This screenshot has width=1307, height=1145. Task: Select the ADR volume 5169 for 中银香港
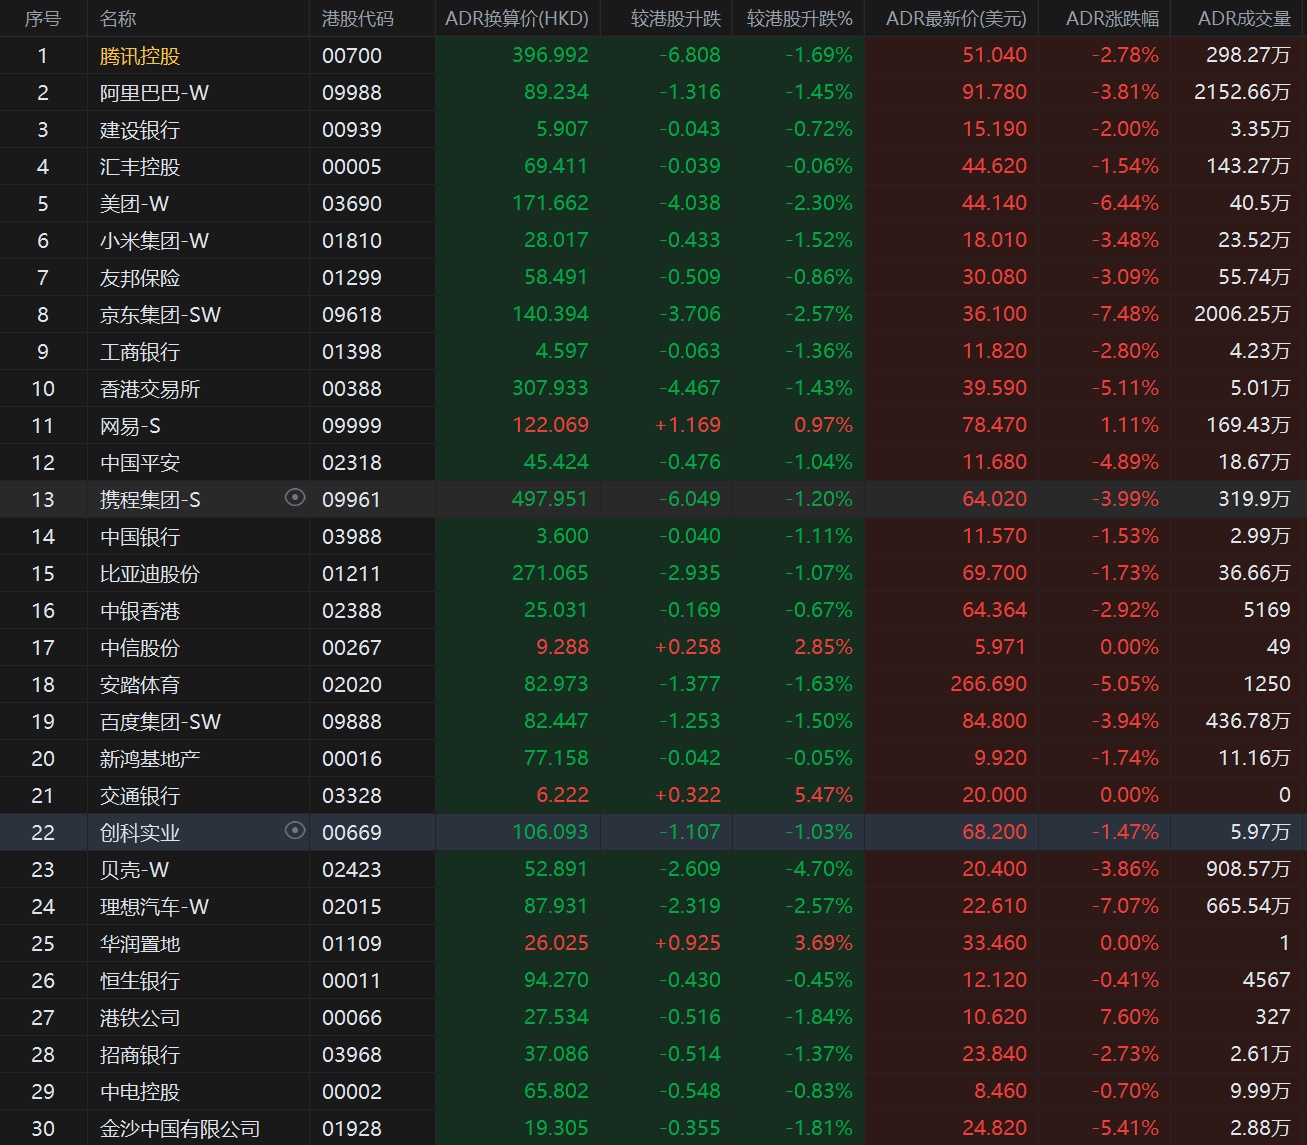coord(1267,611)
